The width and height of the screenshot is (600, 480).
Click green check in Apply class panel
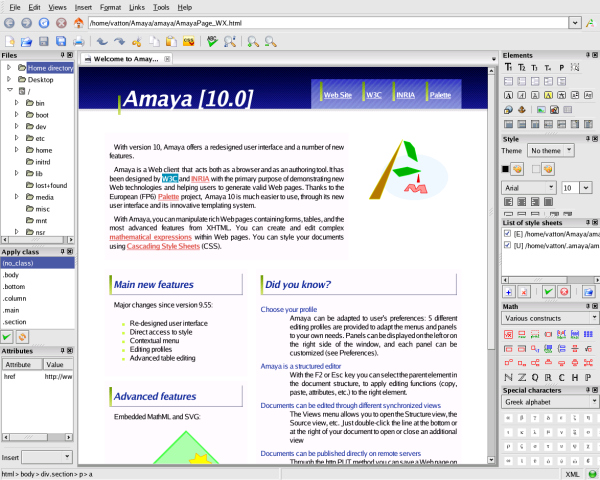(9, 336)
